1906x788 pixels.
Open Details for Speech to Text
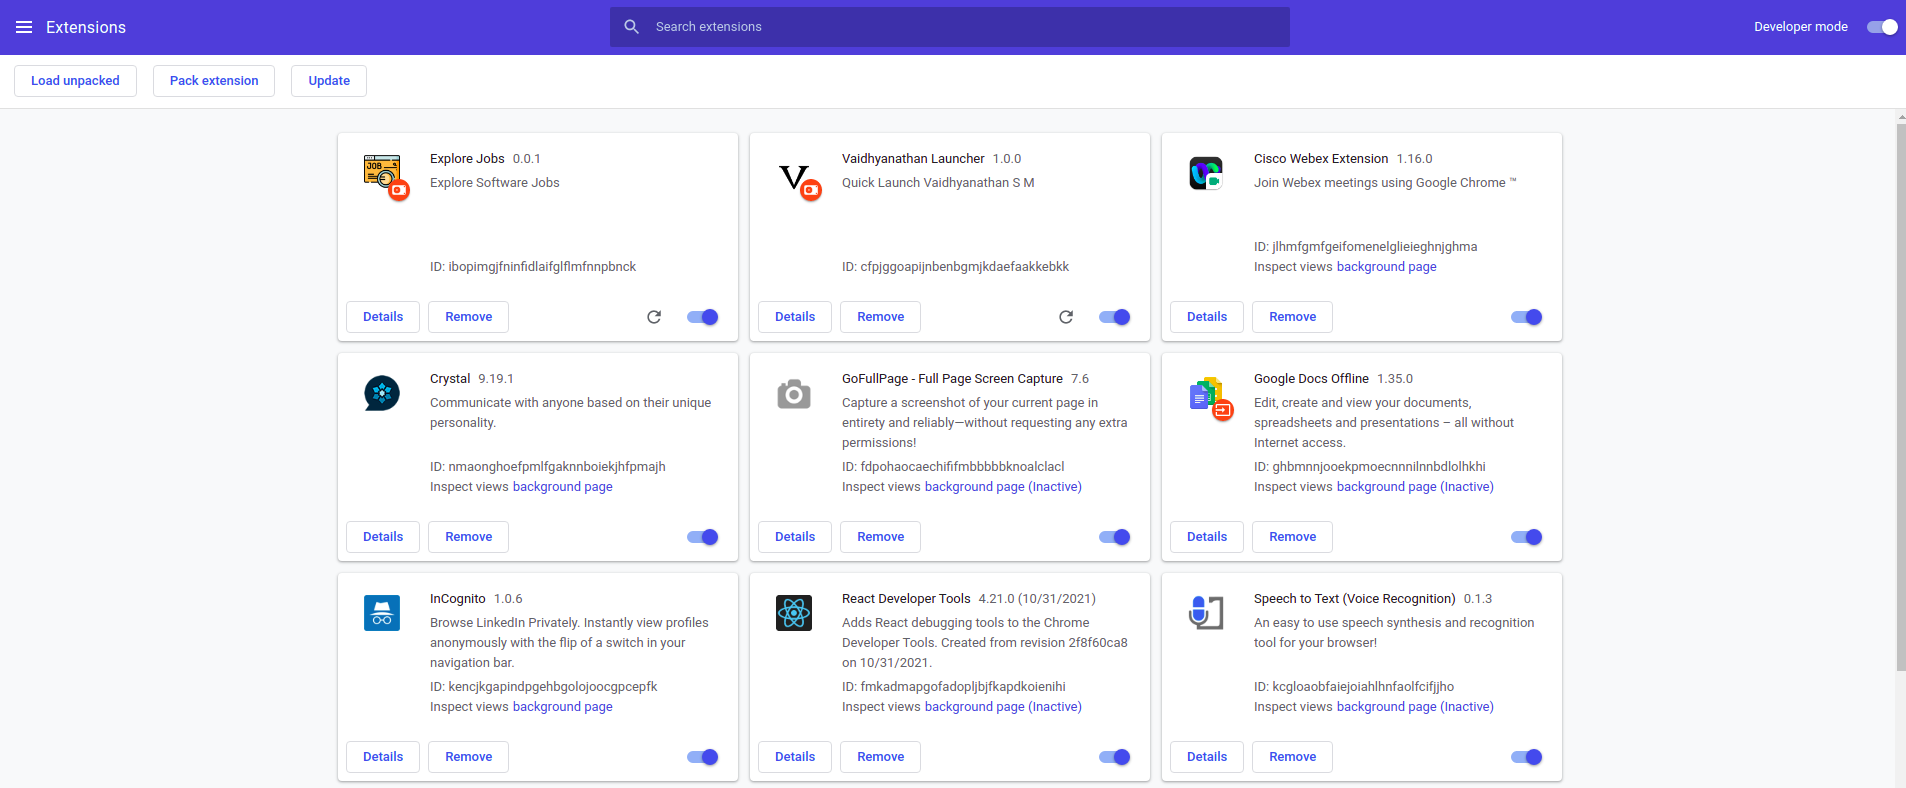pyautogui.click(x=1207, y=757)
